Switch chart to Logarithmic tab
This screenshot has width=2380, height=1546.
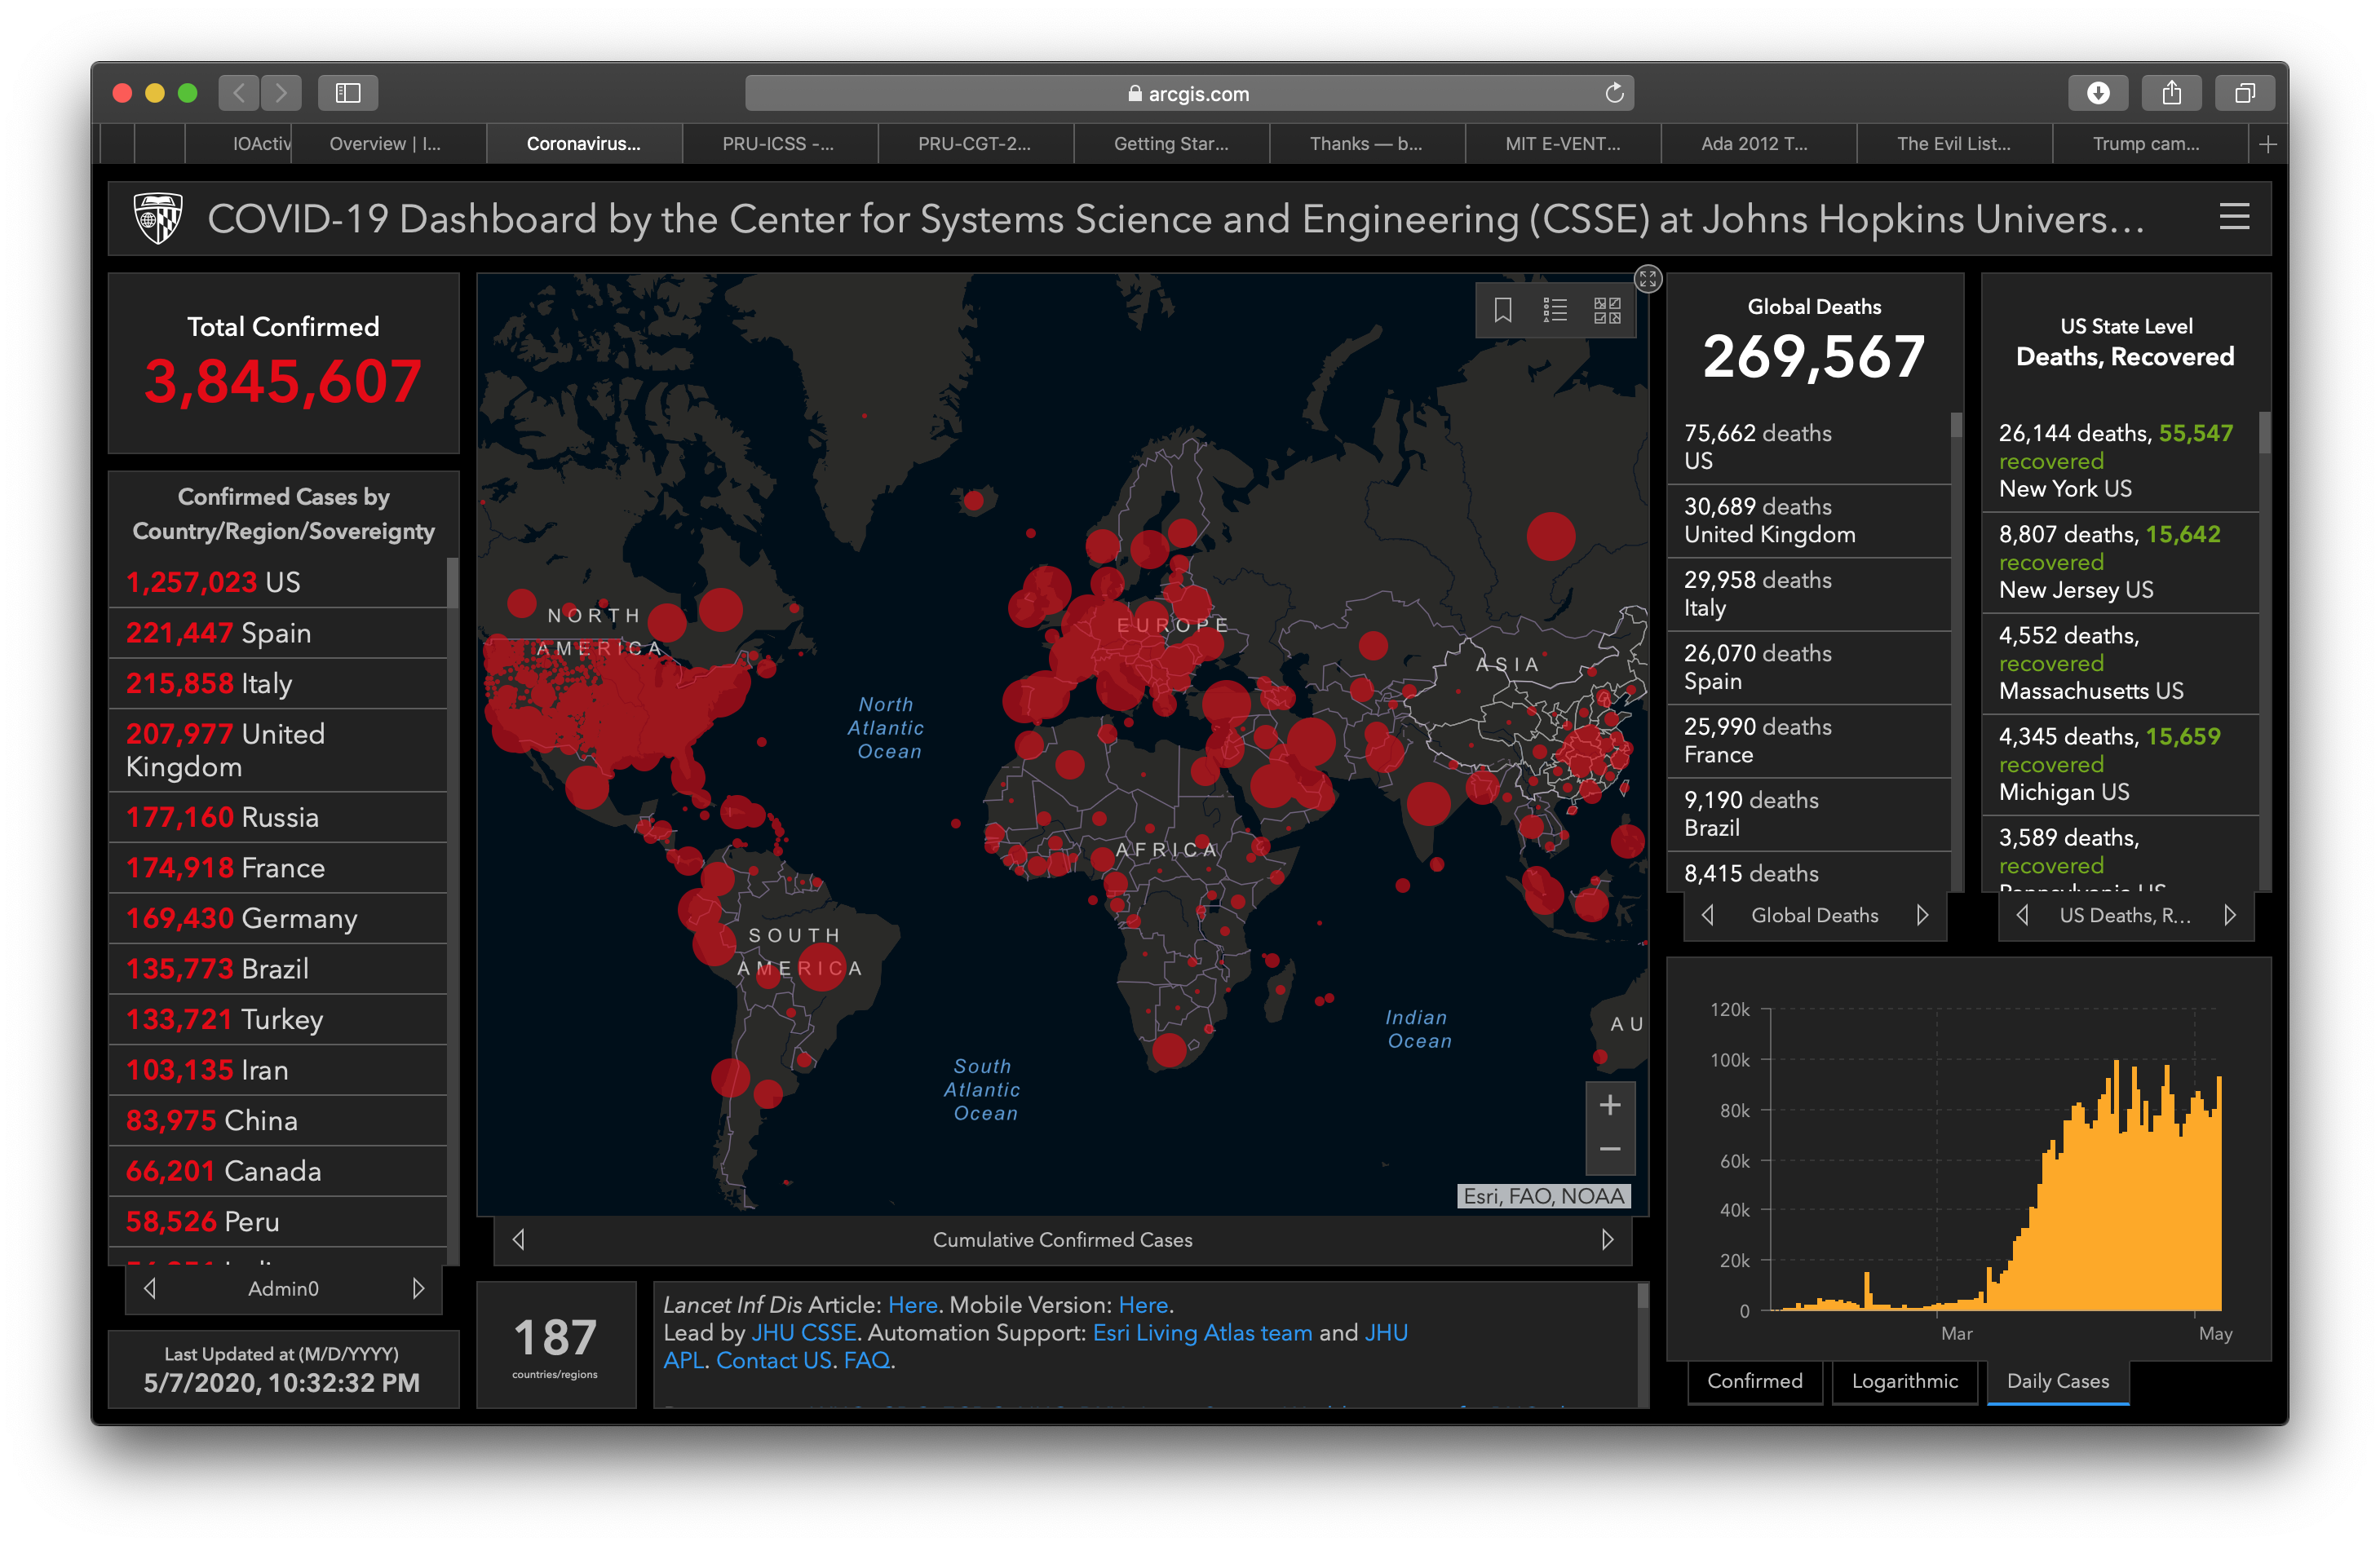pos(1904,1381)
